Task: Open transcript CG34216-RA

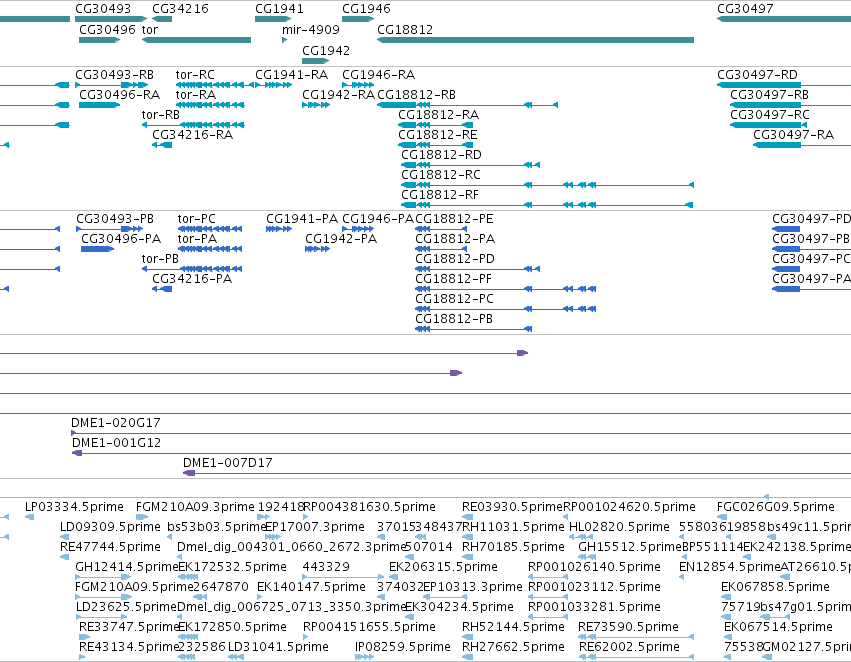Action: [x=192, y=135]
